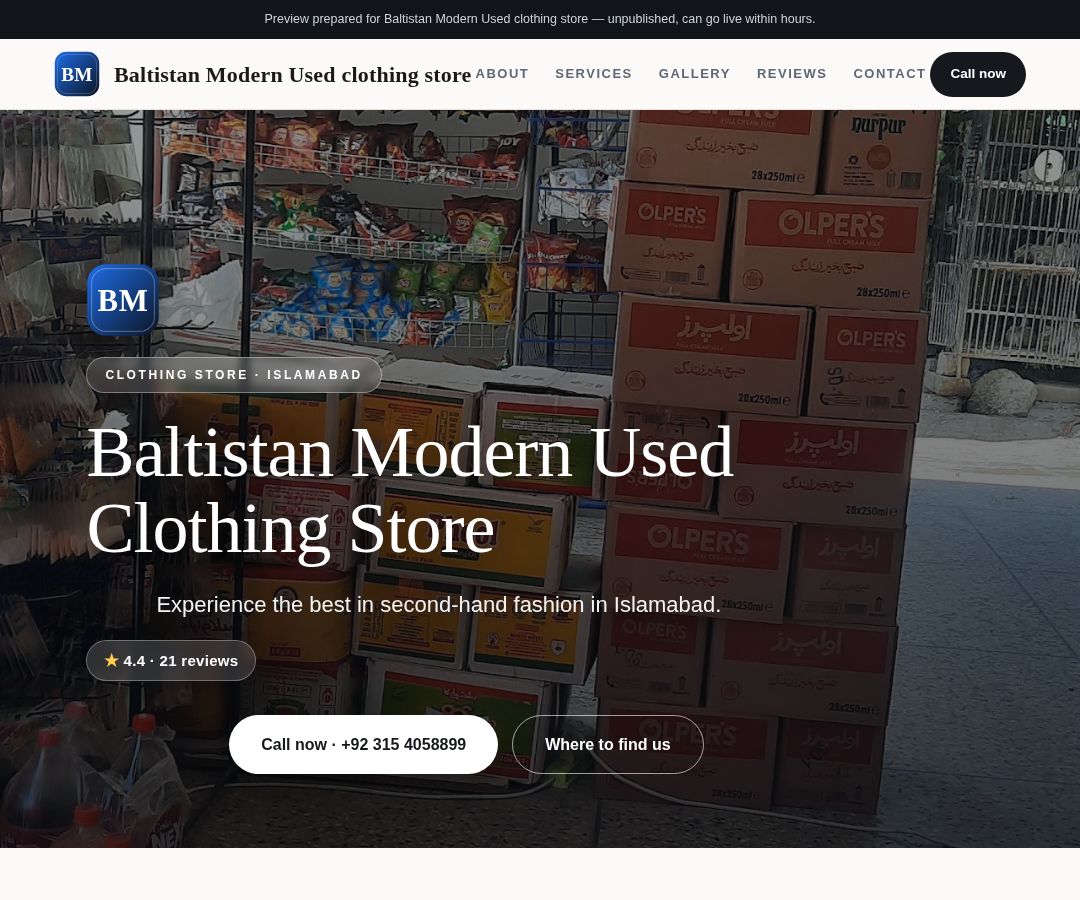The width and height of the screenshot is (1080, 900).
Task: Click the preview notice banner text
Action: click(539, 19)
